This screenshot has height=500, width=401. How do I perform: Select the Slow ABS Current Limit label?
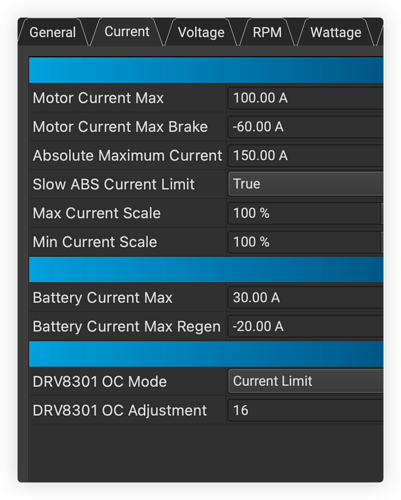[114, 184]
